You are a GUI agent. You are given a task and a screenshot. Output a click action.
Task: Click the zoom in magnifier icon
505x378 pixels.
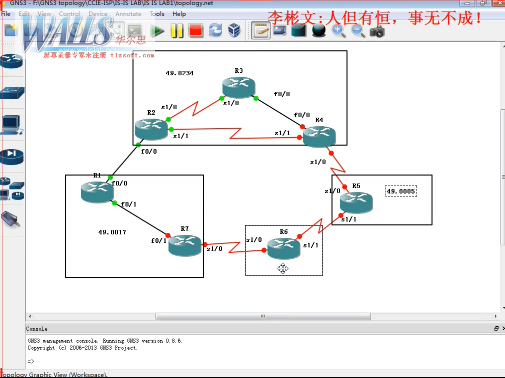coord(339,31)
